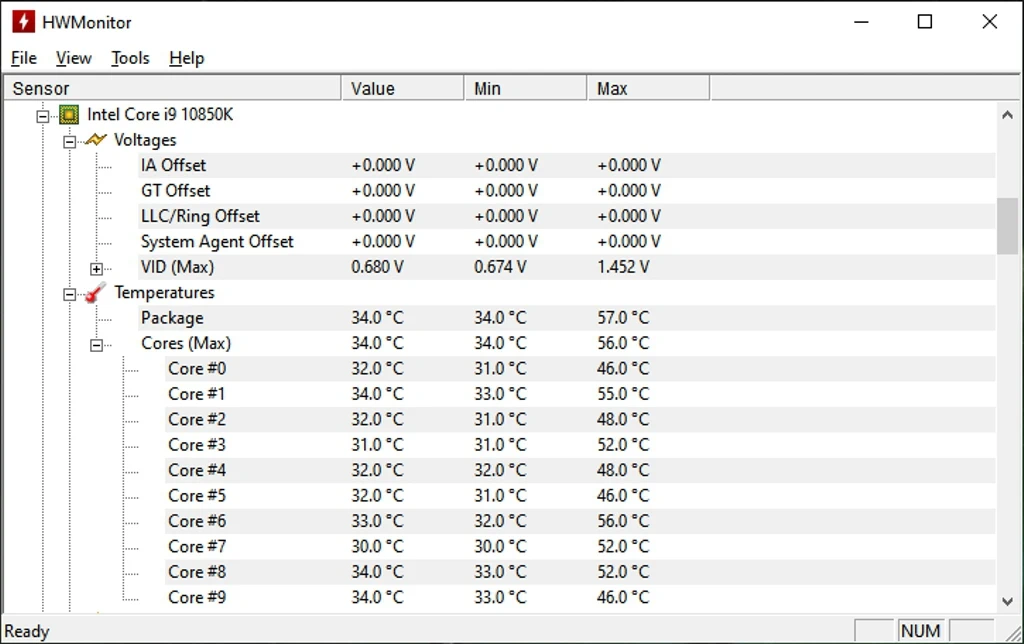Click Core #1 max value 55.0 °C
The width and height of the screenshot is (1024, 644).
pos(623,394)
